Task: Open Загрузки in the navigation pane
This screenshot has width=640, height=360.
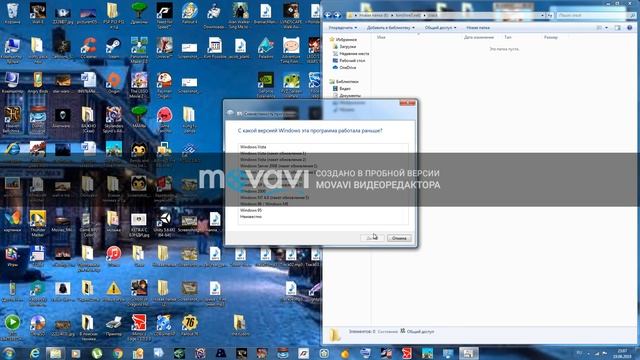Action: (347, 47)
